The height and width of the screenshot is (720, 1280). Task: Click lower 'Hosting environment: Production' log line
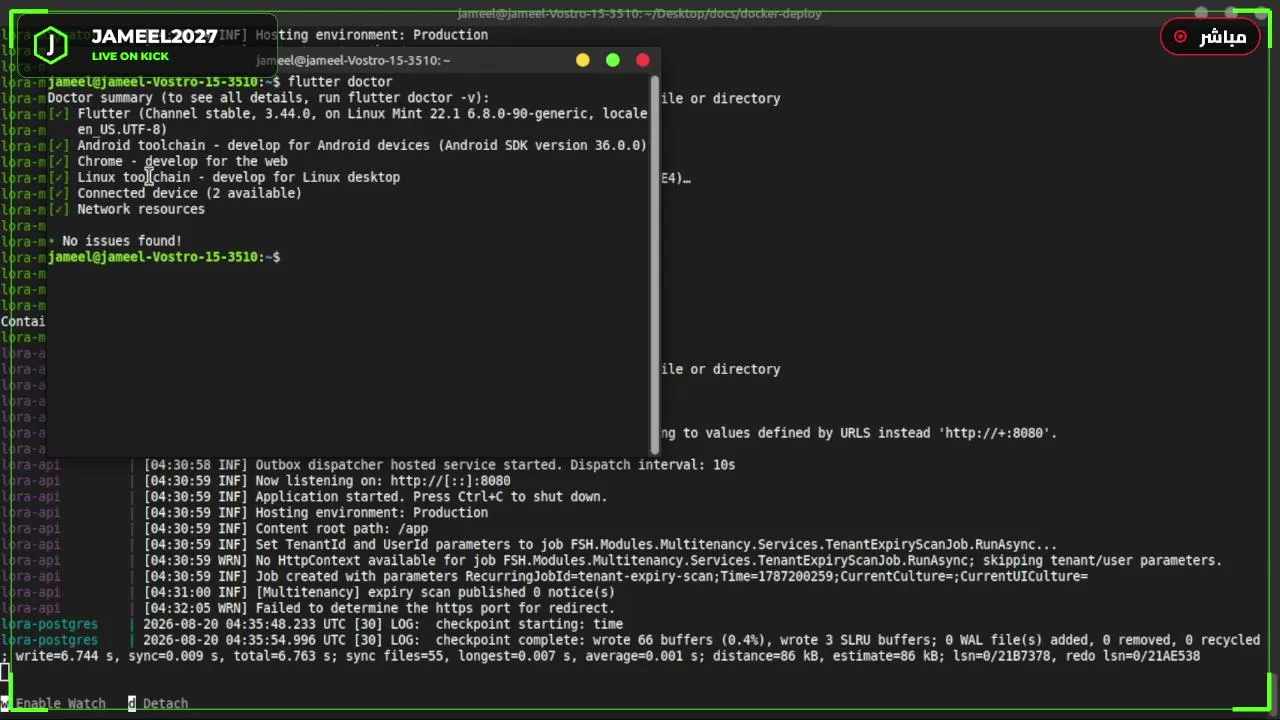click(316, 513)
